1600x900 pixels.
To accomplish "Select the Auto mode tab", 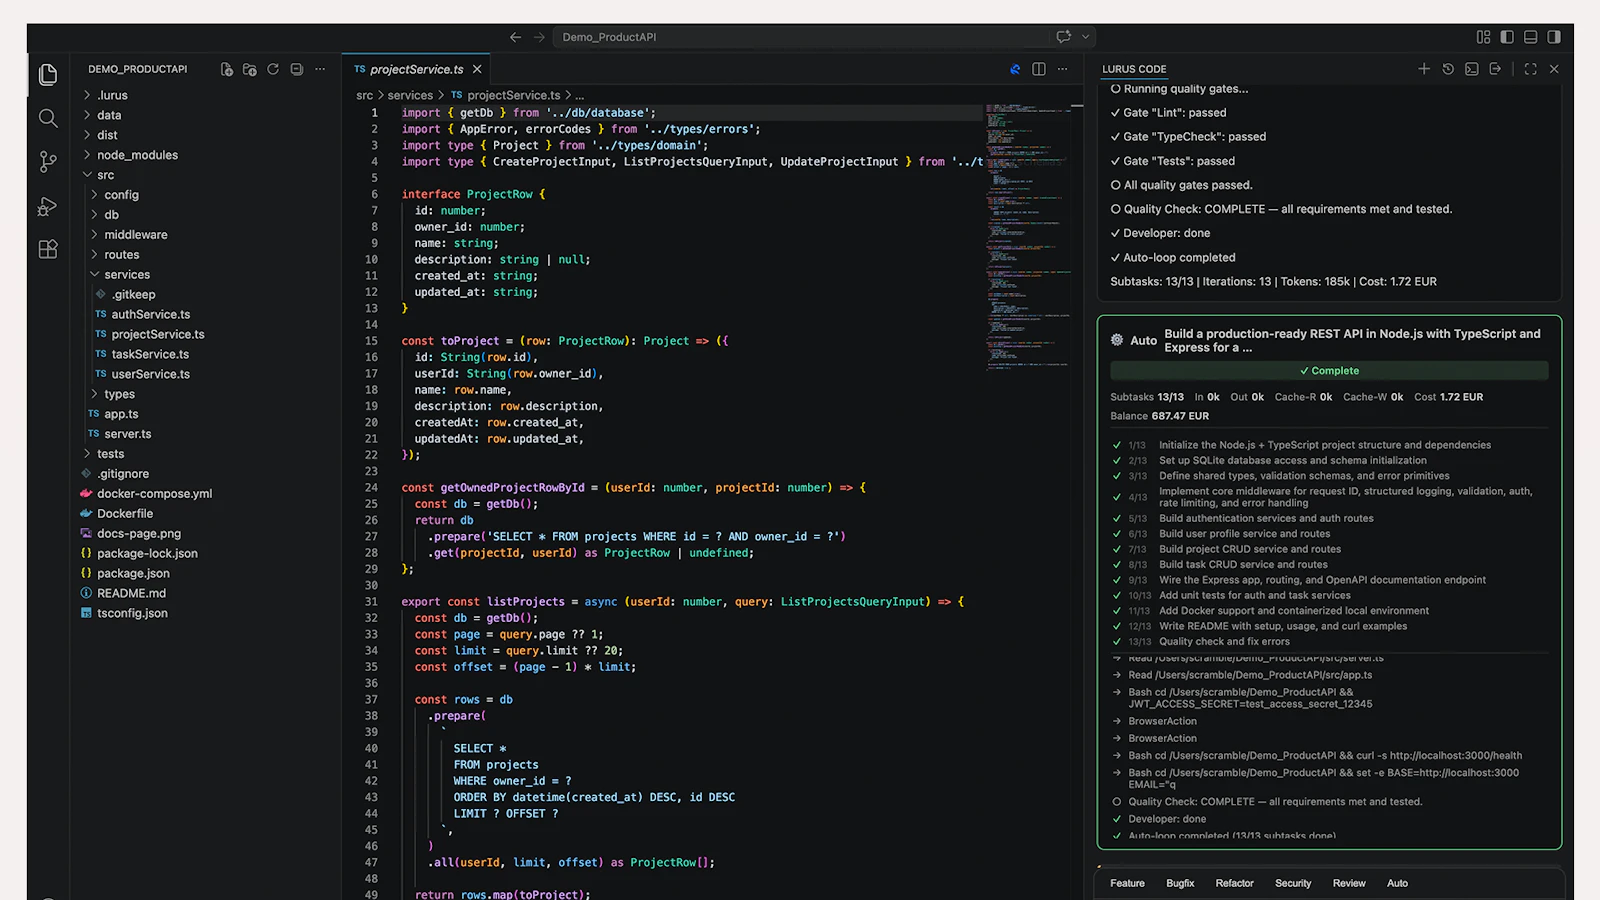I will (1397, 883).
